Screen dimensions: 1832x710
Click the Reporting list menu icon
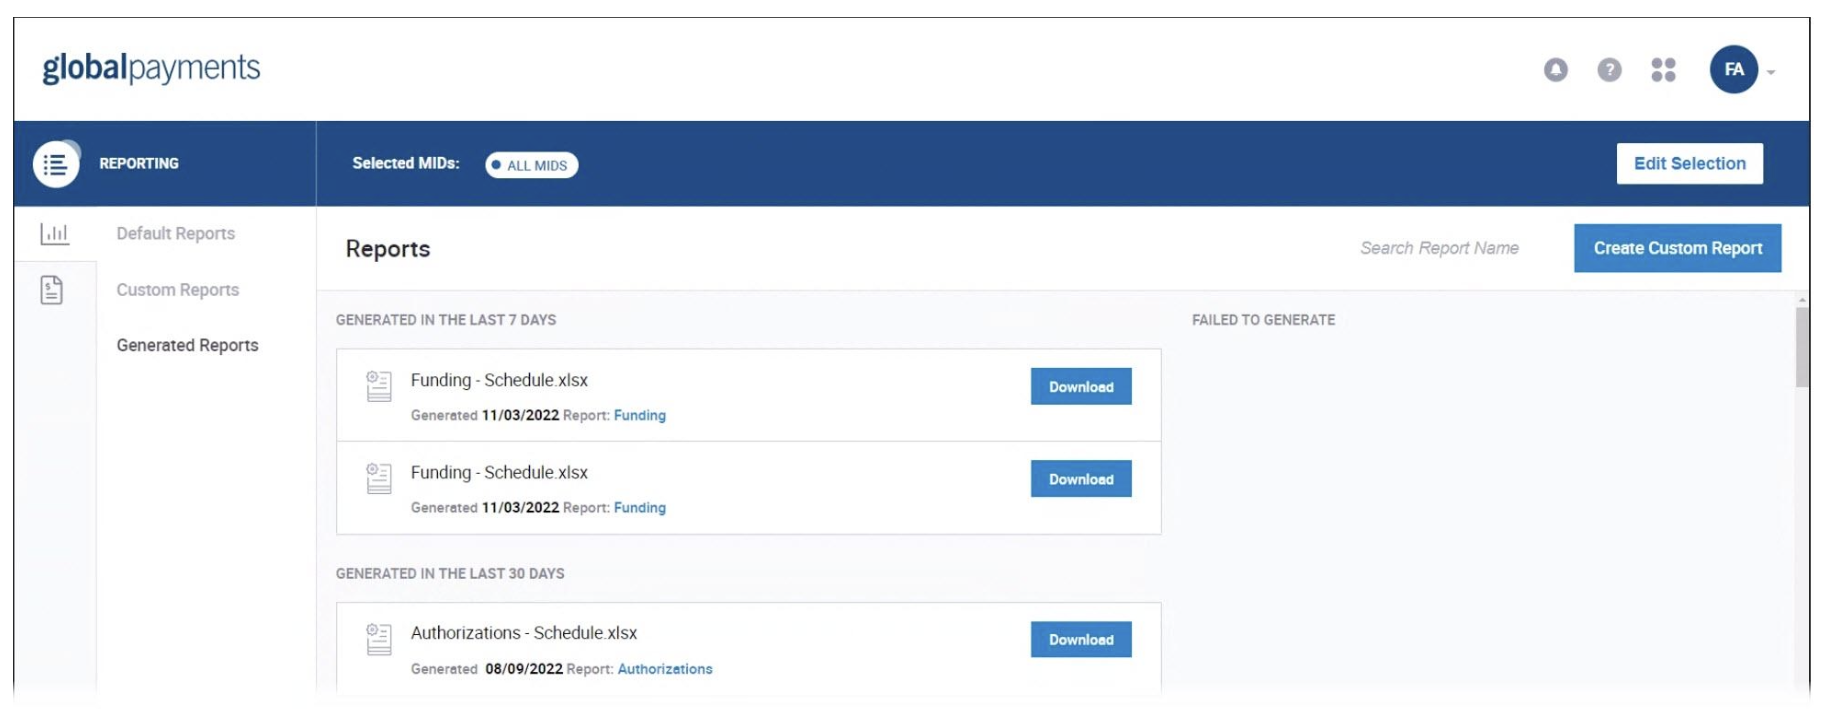click(56, 164)
